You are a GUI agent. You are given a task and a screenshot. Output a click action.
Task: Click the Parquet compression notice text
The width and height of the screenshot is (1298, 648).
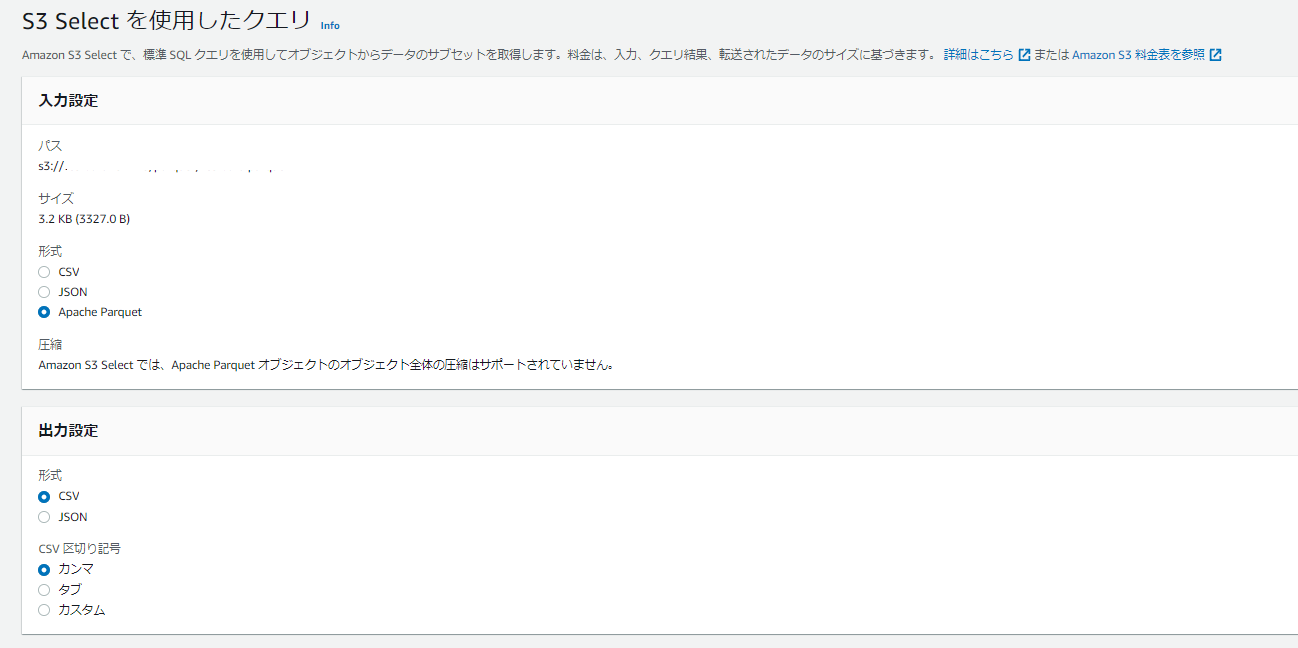point(325,364)
